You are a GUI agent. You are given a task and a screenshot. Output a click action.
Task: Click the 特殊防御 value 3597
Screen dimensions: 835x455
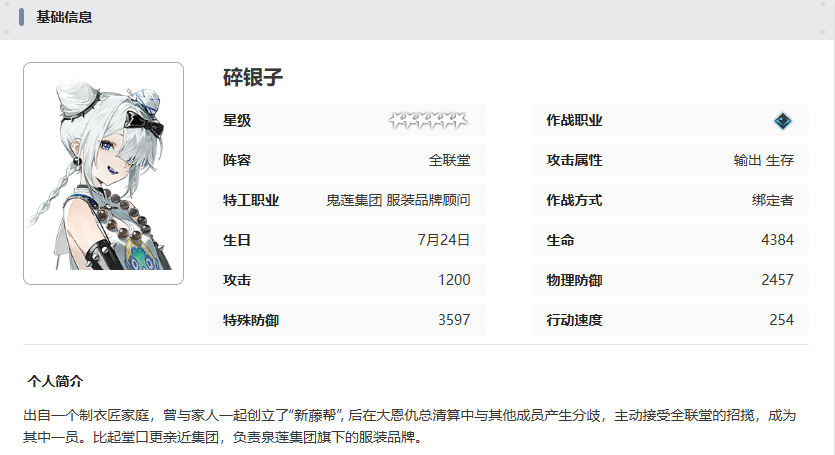(x=454, y=320)
